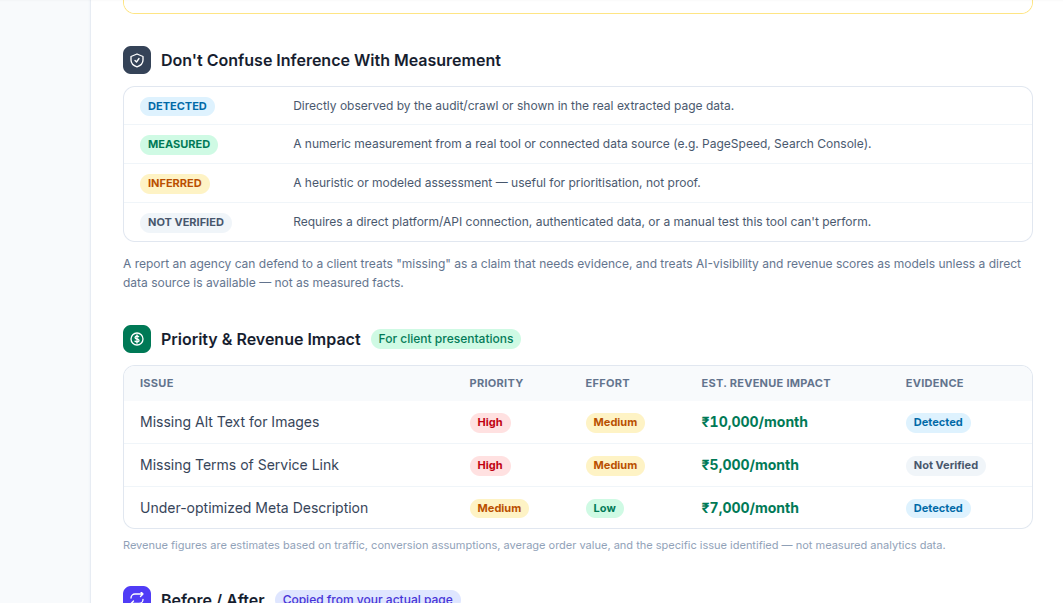Click the EVIDENCE column header

click(934, 383)
